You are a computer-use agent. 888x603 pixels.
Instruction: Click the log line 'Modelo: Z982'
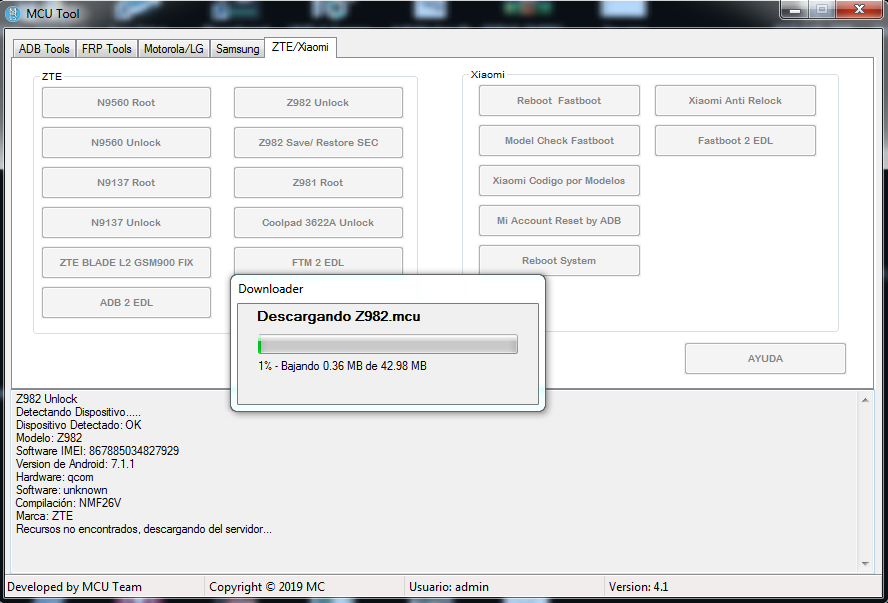tap(49, 438)
